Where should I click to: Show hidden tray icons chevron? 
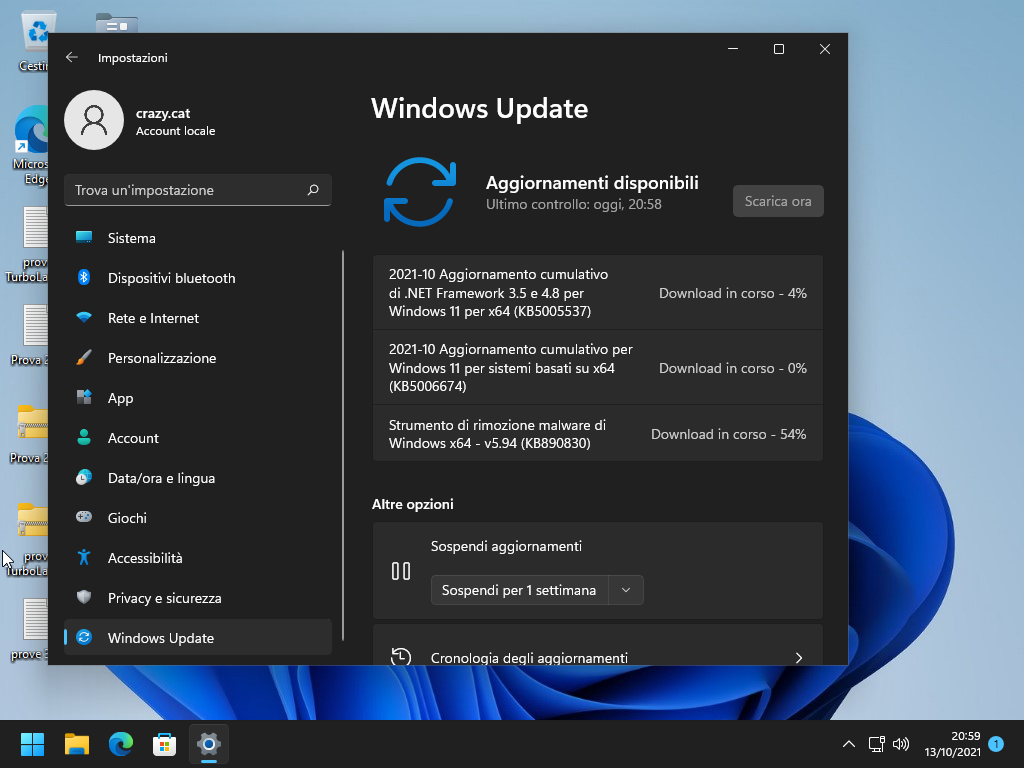[848, 744]
